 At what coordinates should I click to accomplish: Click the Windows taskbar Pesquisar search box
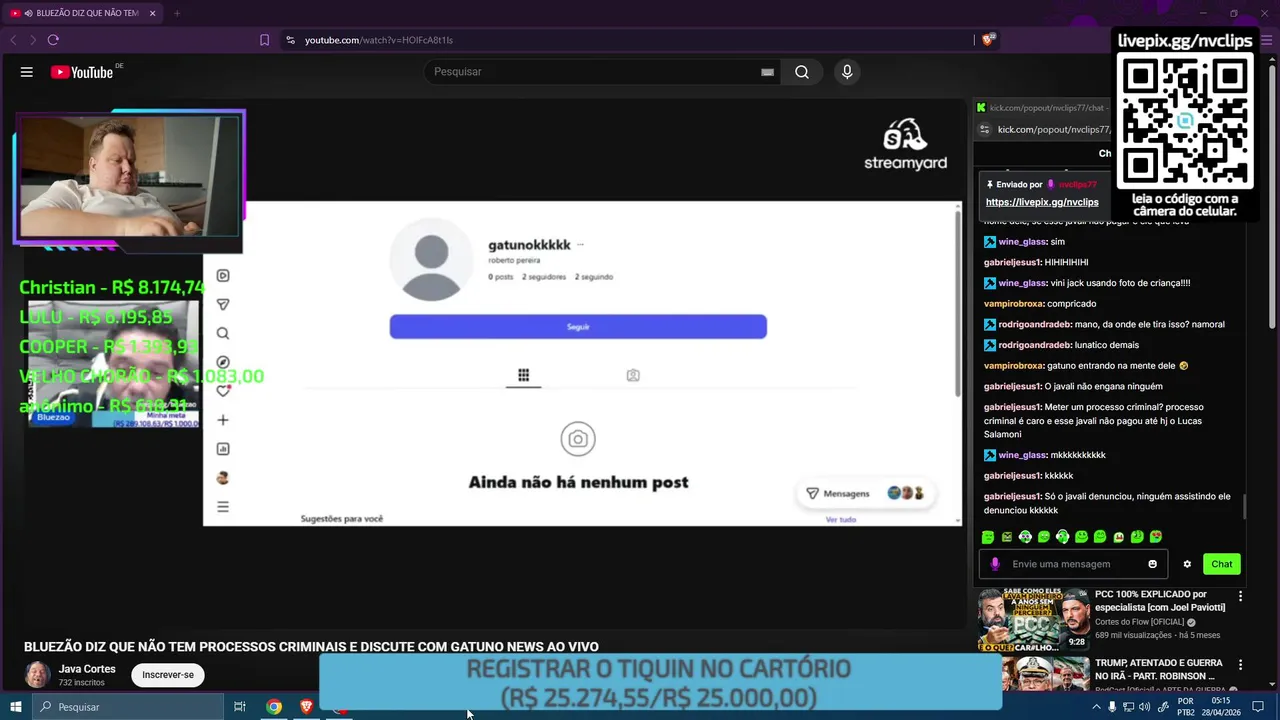click(x=128, y=707)
